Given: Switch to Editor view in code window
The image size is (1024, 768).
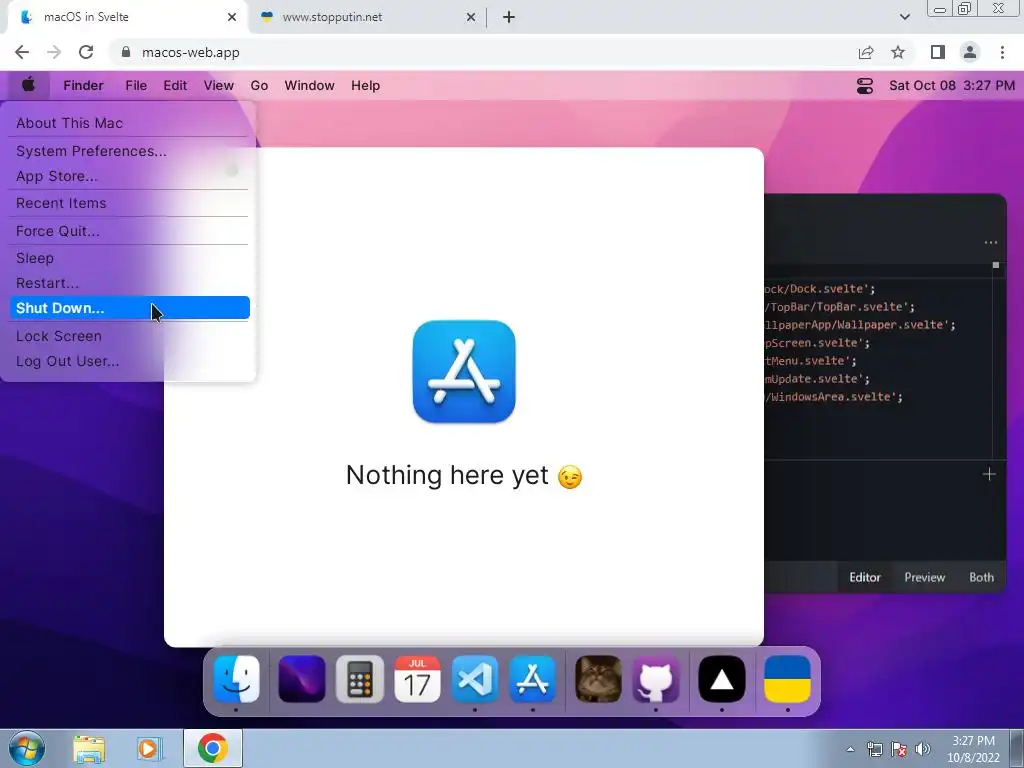Looking at the screenshot, I should tap(865, 577).
